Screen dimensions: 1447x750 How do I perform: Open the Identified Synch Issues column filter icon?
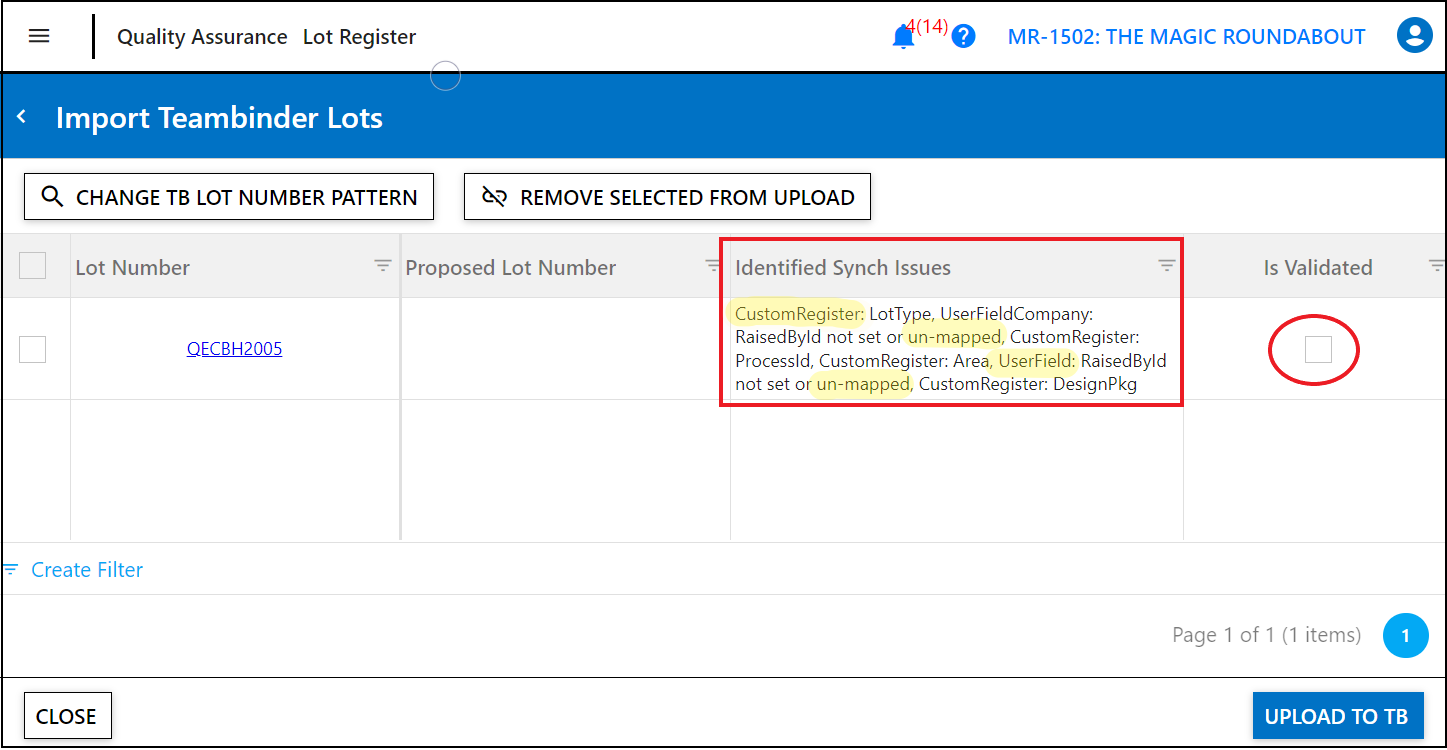click(1166, 265)
